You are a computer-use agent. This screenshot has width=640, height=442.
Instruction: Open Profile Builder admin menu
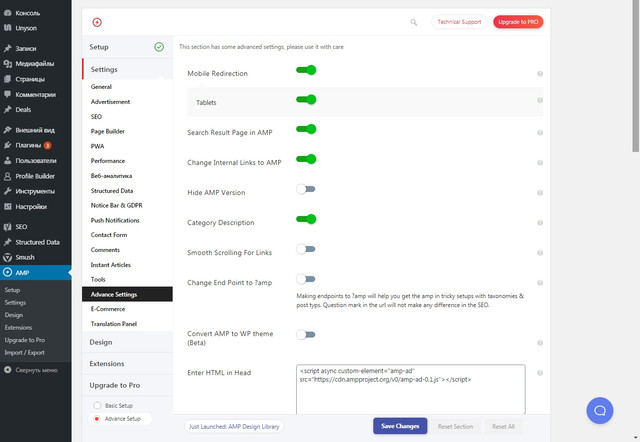coord(36,176)
